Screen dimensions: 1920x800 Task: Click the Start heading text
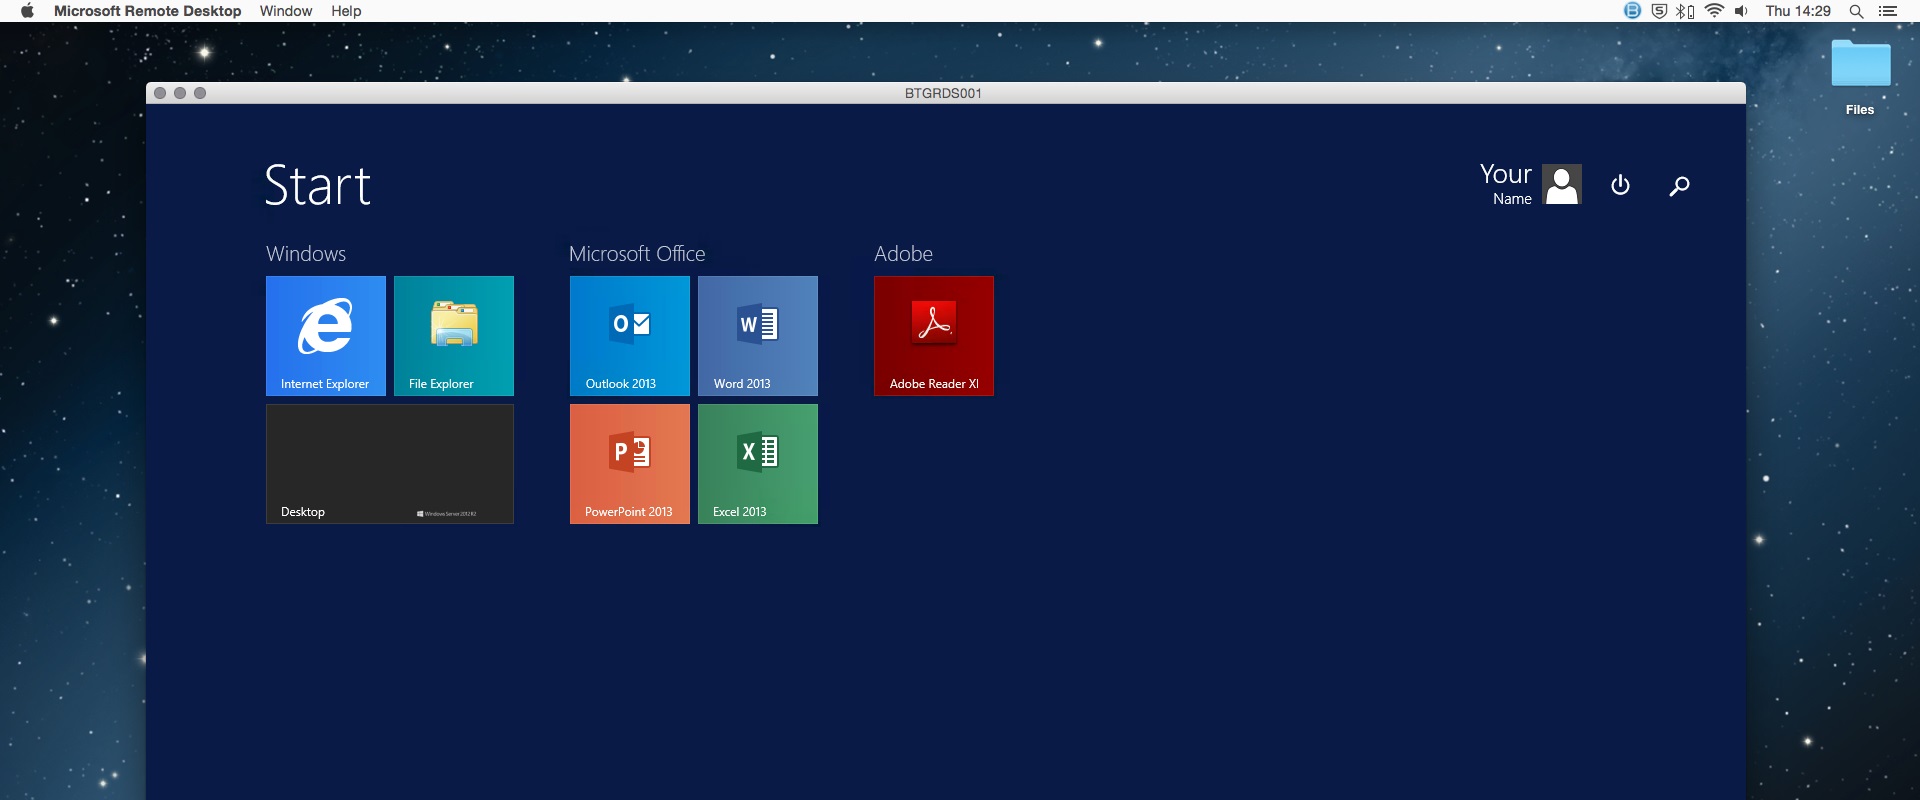318,186
